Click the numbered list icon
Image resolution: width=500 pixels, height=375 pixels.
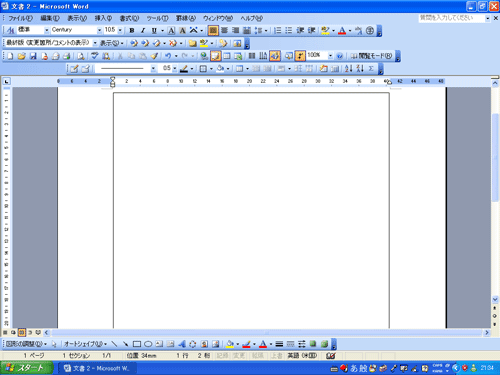(277, 31)
